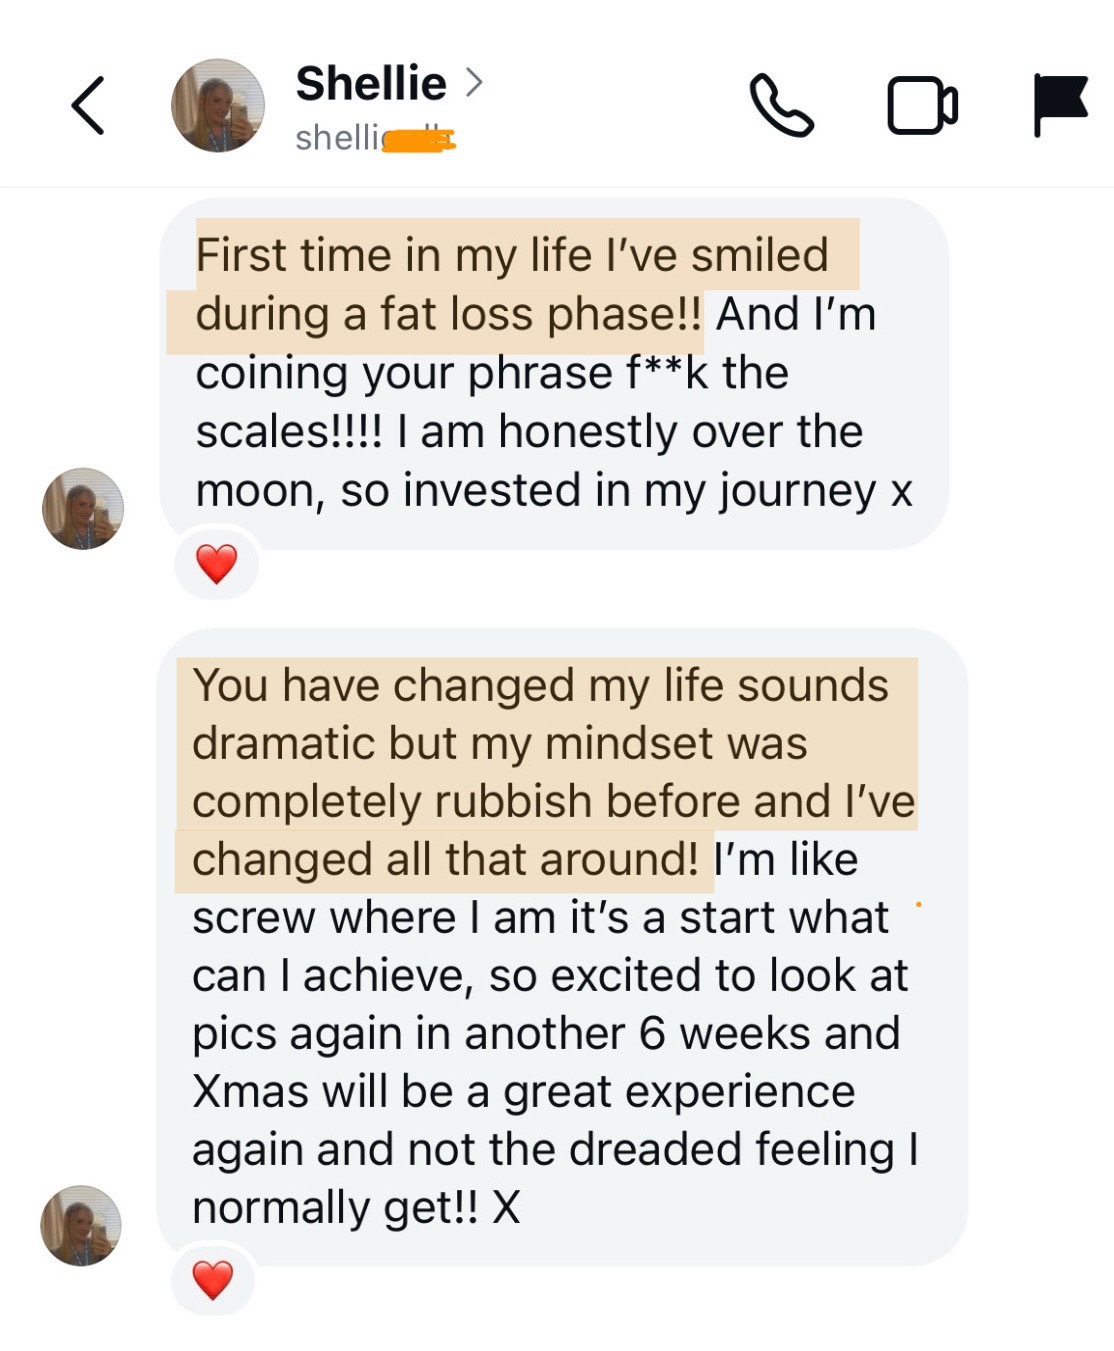Start a video call with Shellie
1114x1351 pixels.
click(922, 105)
